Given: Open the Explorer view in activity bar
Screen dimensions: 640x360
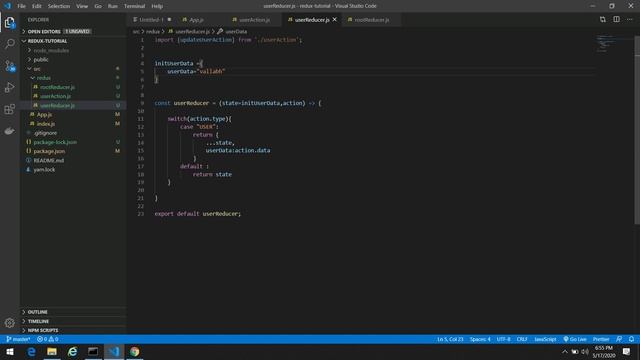Looking at the screenshot, I should pos(10,22).
